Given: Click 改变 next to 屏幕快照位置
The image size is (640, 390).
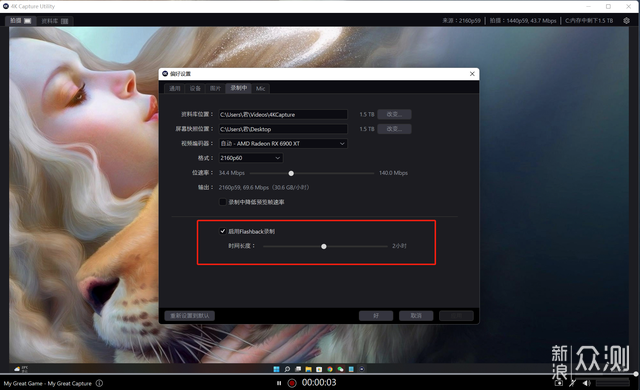Looking at the screenshot, I should coord(394,129).
